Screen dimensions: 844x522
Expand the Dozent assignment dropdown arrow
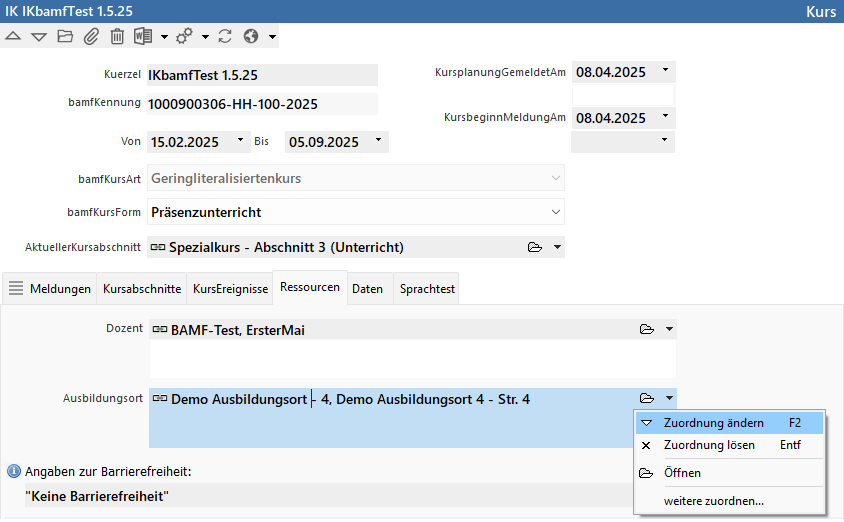pos(669,329)
